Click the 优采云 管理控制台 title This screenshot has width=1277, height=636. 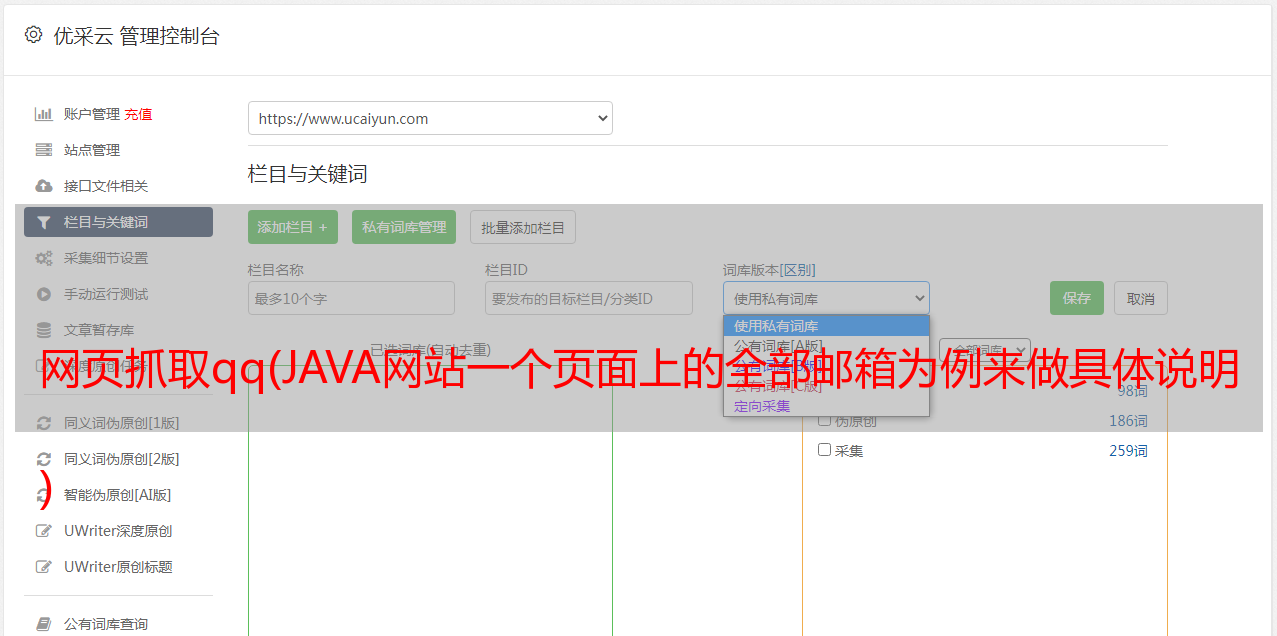136,36
